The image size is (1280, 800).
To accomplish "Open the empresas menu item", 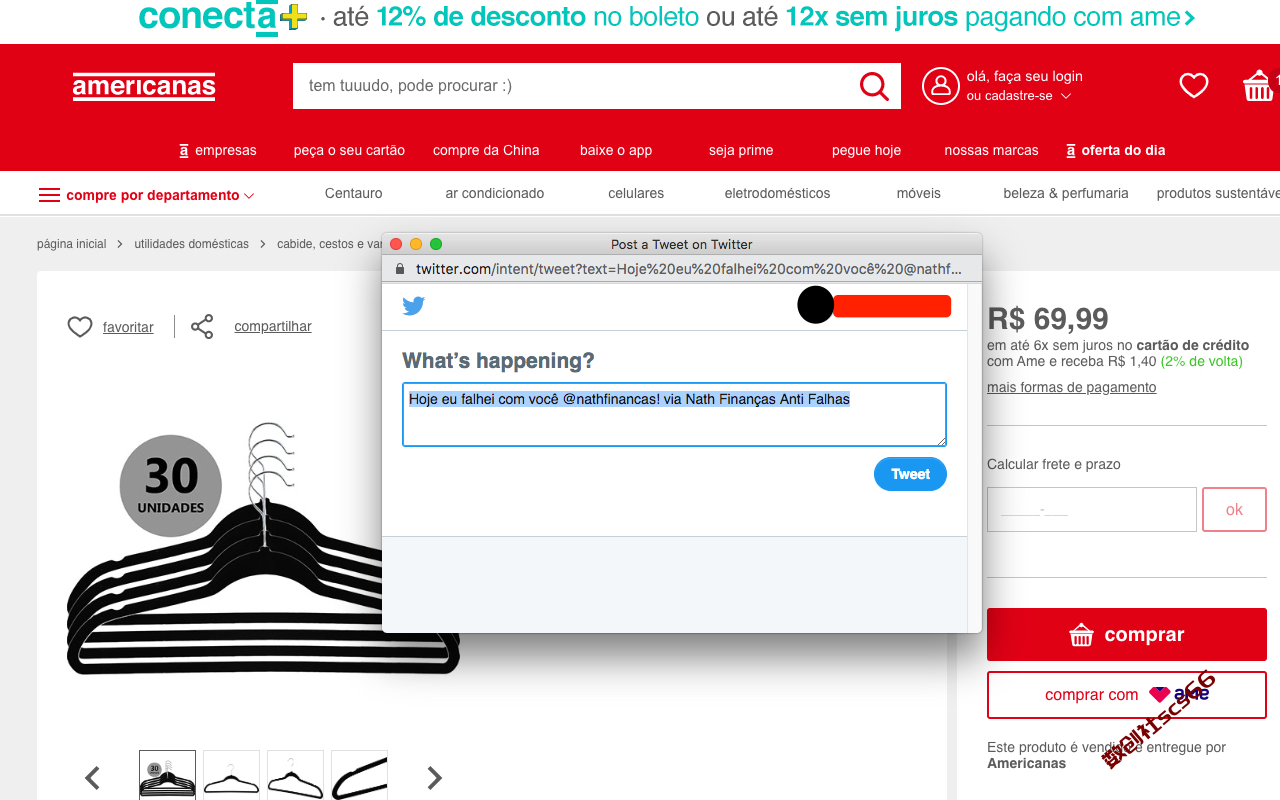I will point(217,150).
